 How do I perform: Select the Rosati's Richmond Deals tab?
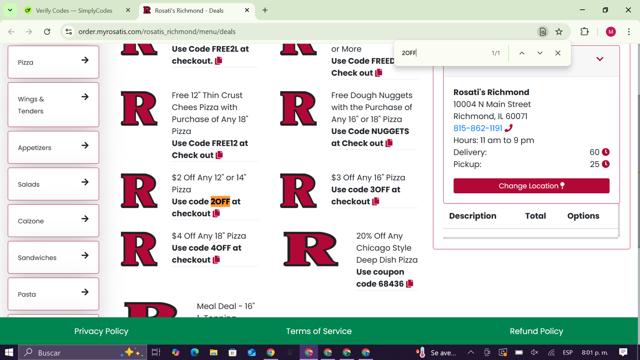pos(190,11)
